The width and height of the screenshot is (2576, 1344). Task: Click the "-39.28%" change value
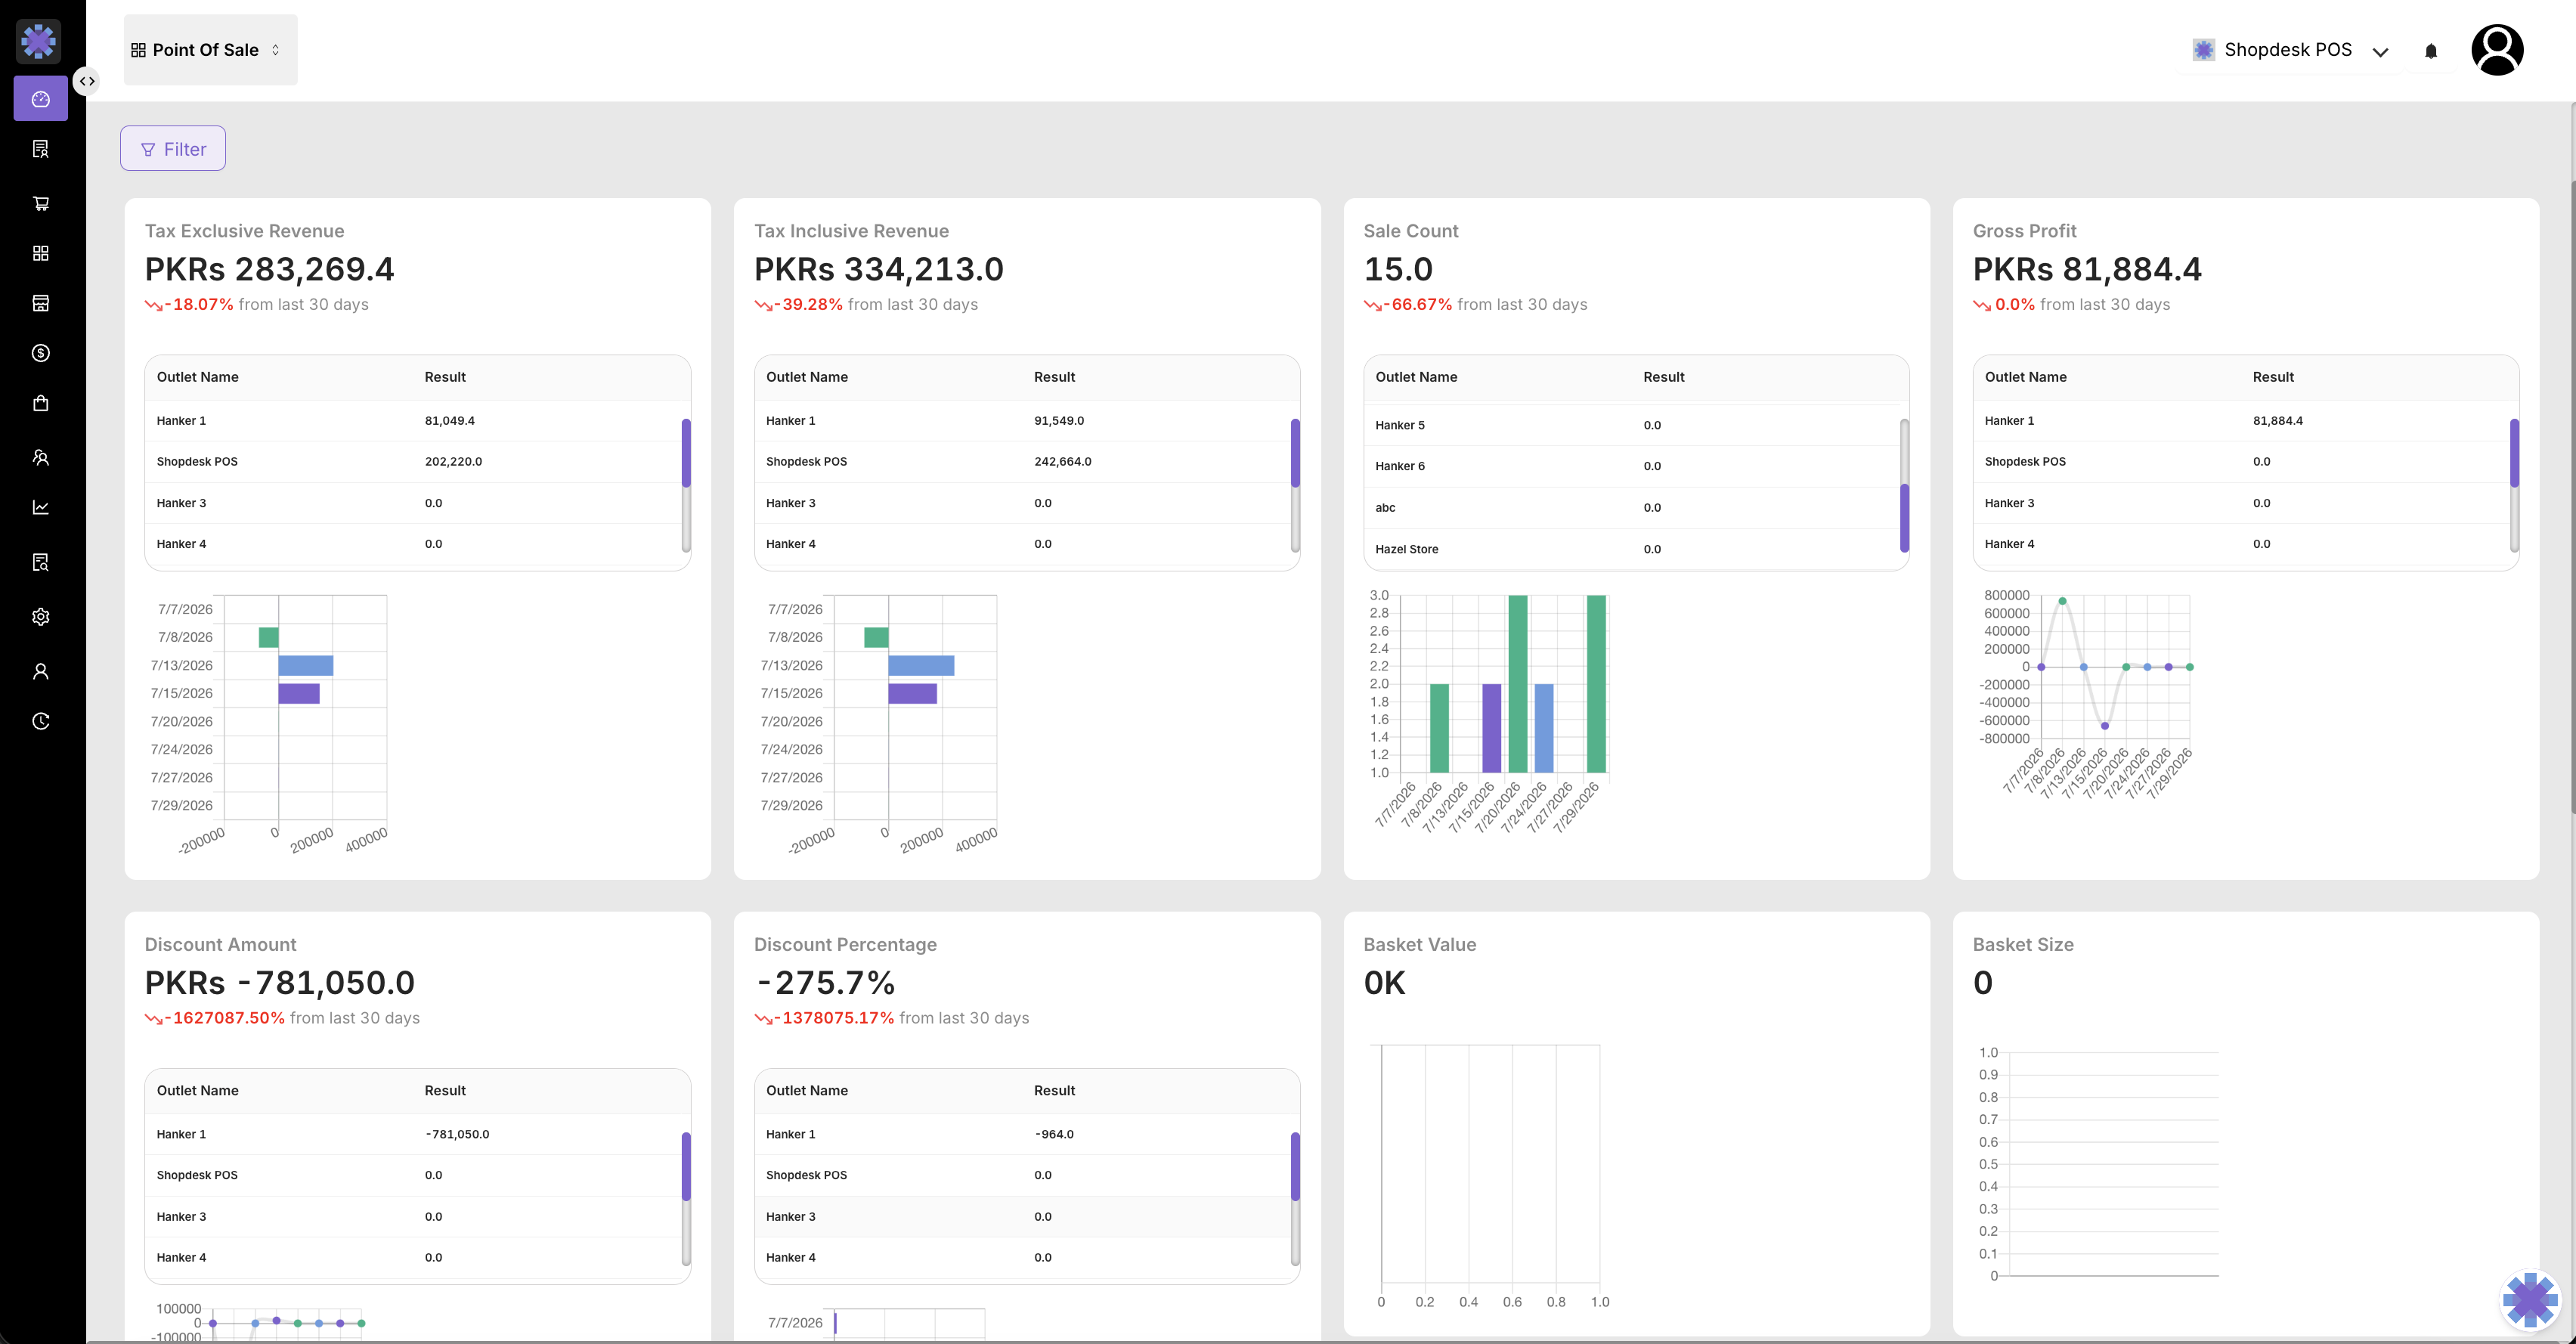tap(809, 304)
